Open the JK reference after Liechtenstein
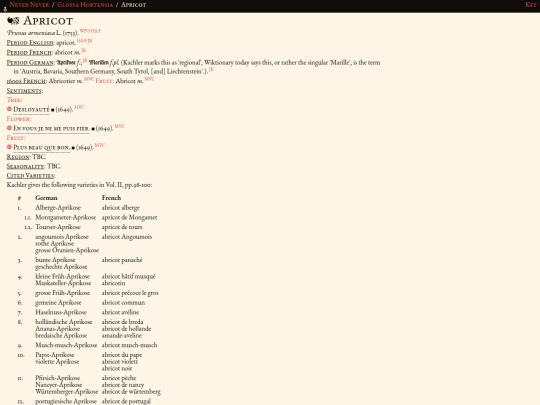 (x=211, y=69)
